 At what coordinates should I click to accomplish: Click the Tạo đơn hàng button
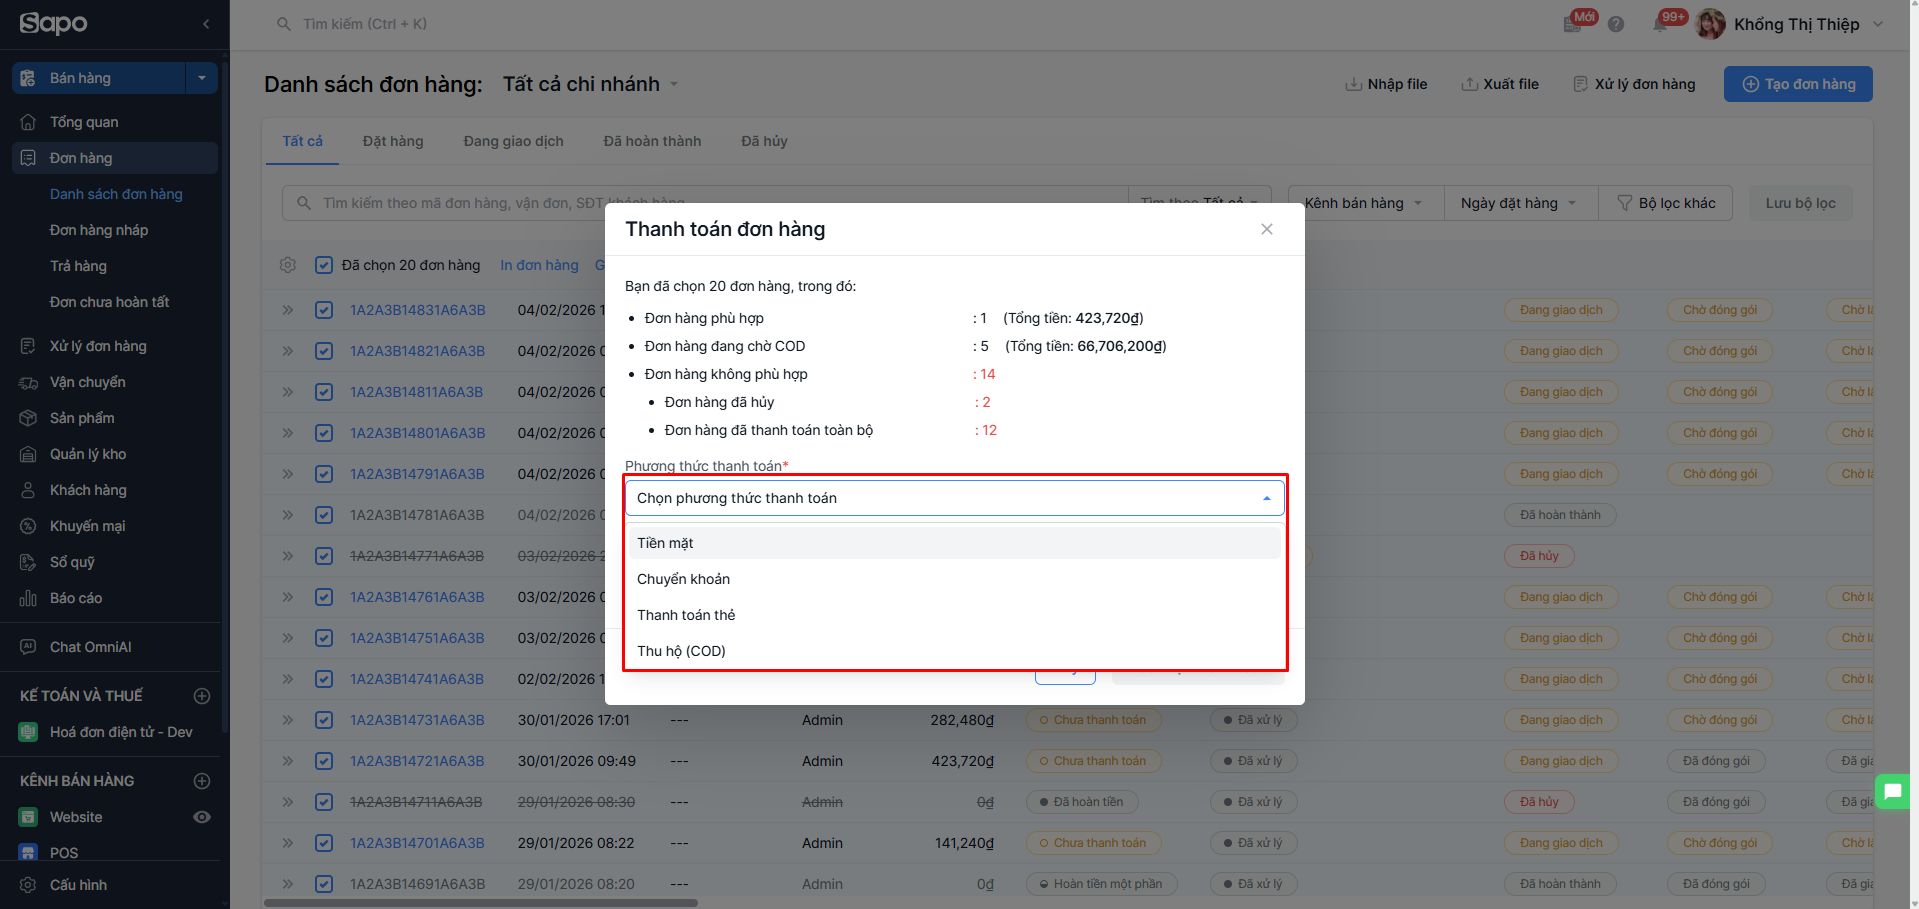pos(1798,84)
